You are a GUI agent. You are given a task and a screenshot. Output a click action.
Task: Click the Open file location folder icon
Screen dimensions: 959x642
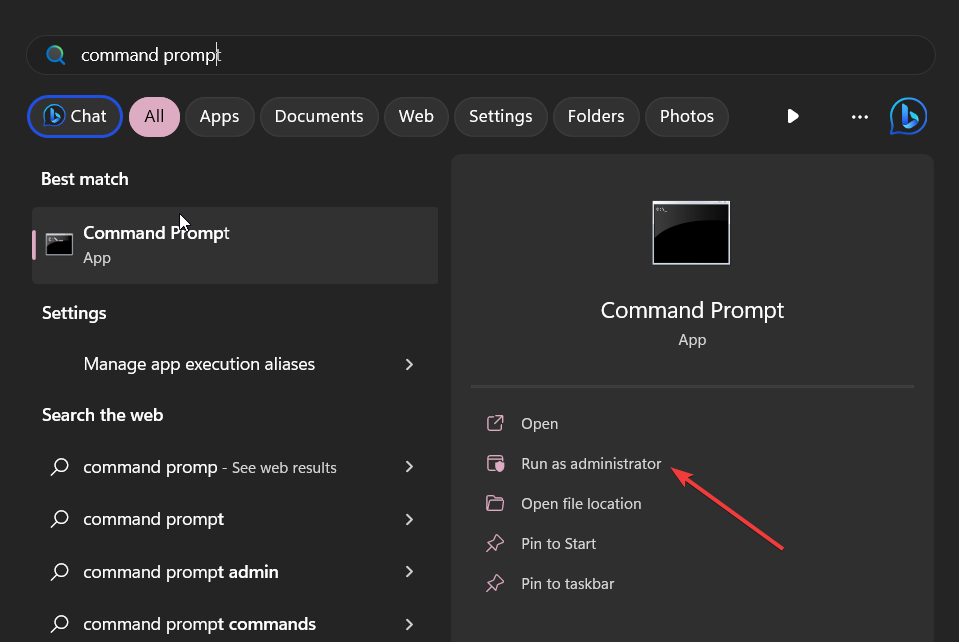495,503
